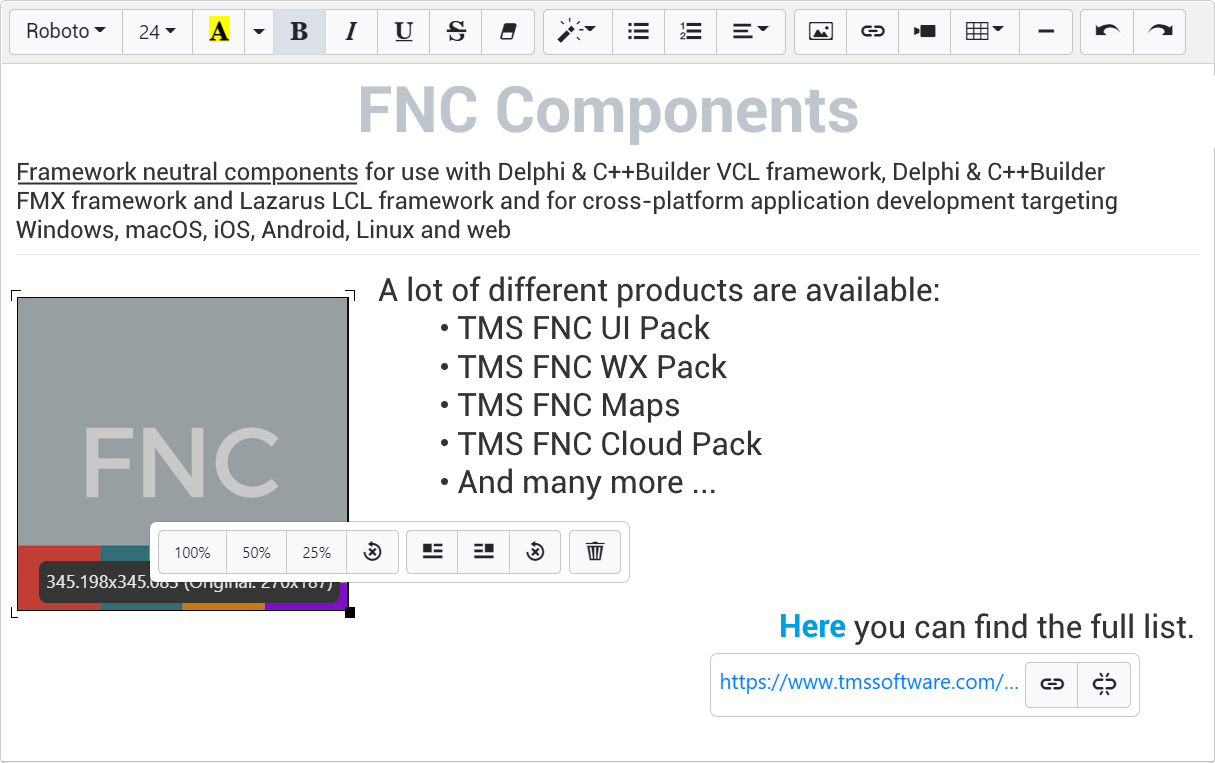Apply italic formatting
The image size is (1215, 763).
351,31
